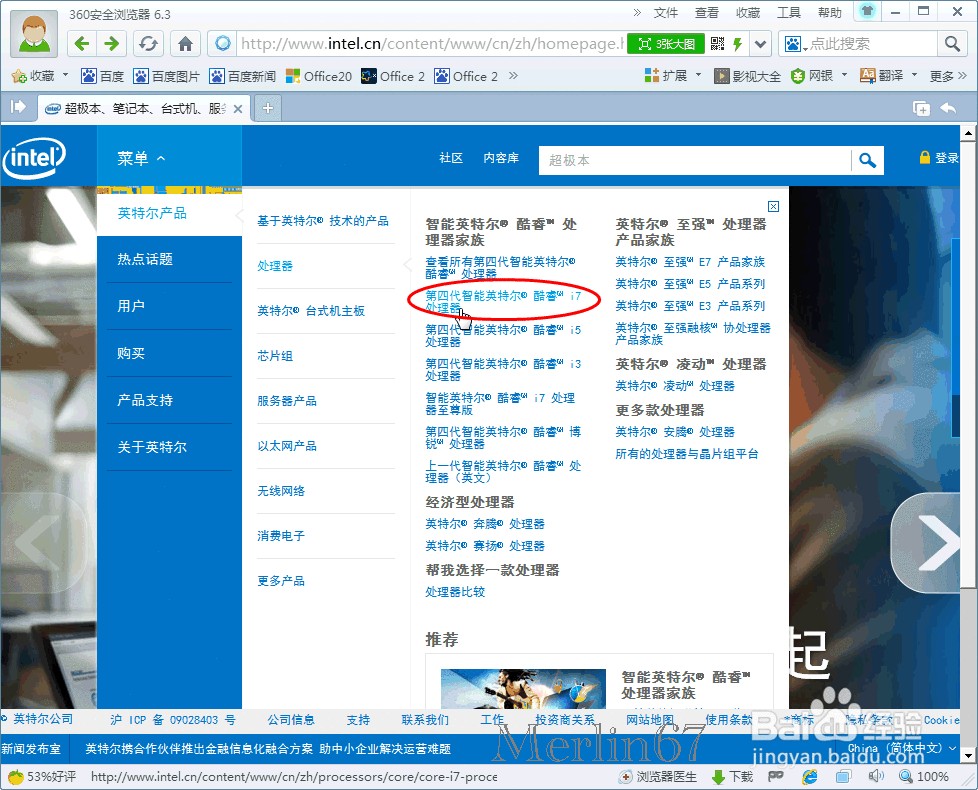Click the 53%好评 rating icon

coord(42,776)
